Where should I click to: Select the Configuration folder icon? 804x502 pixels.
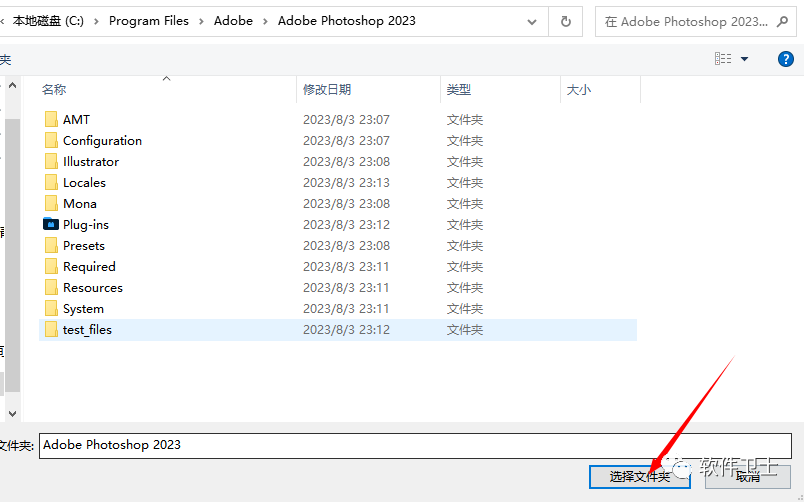[51, 140]
